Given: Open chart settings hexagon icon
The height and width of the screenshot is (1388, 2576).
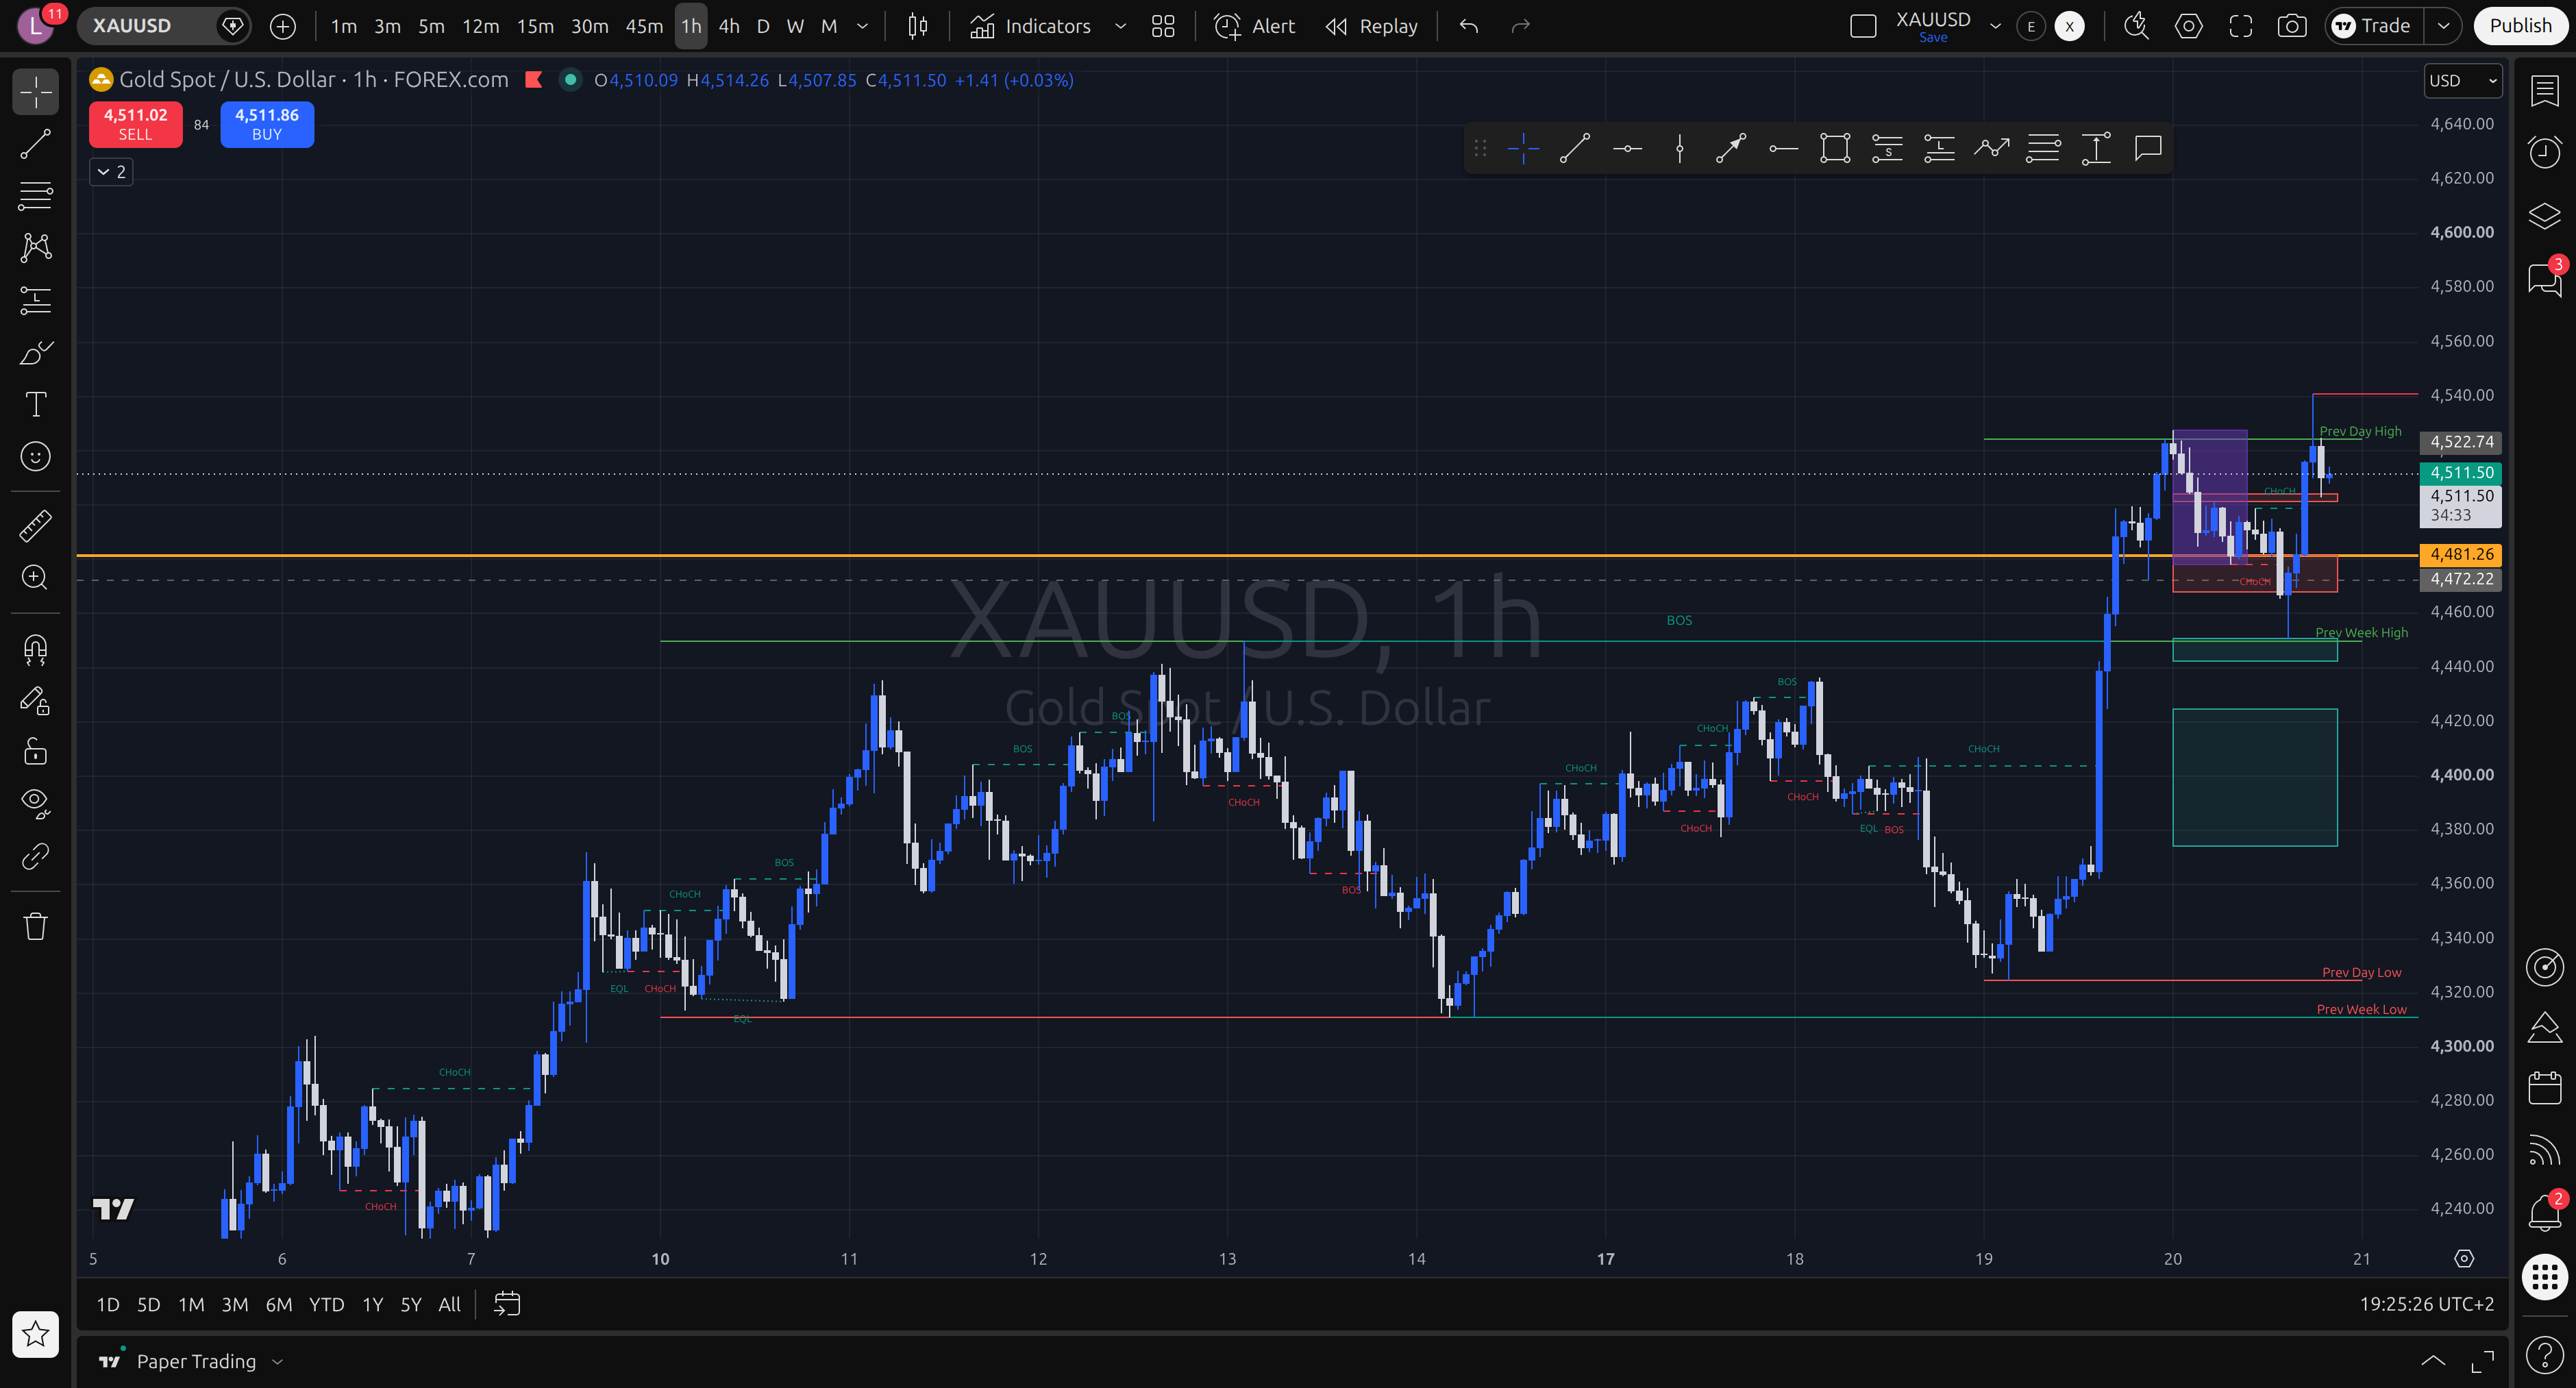Looking at the screenshot, I should 2189,26.
